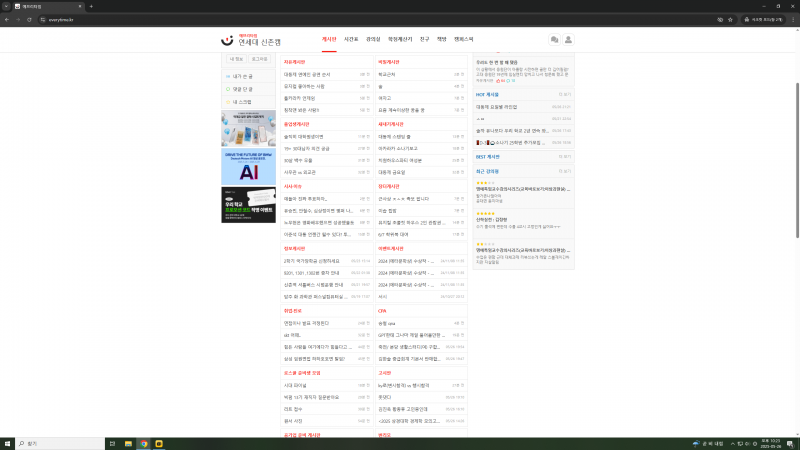Open the 학점계산기 tab

[400, 39]
